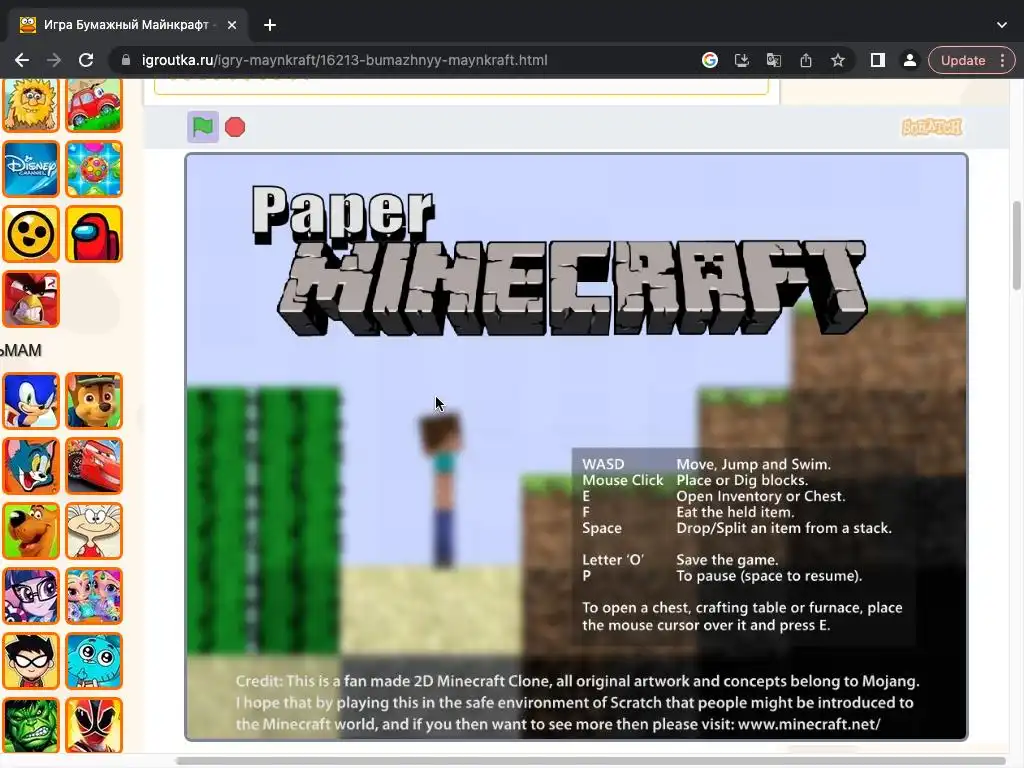Viewport: 1024px width, 768px height.
Task: Open the Adam and Eve caveman game thumbnail
Action: (x=31, y=104)
